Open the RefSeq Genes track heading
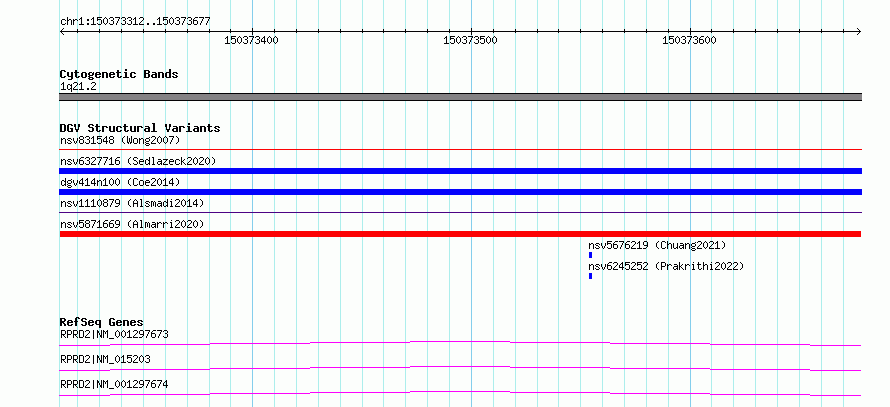This screenshot has height=407, width=890. [102, 322]
